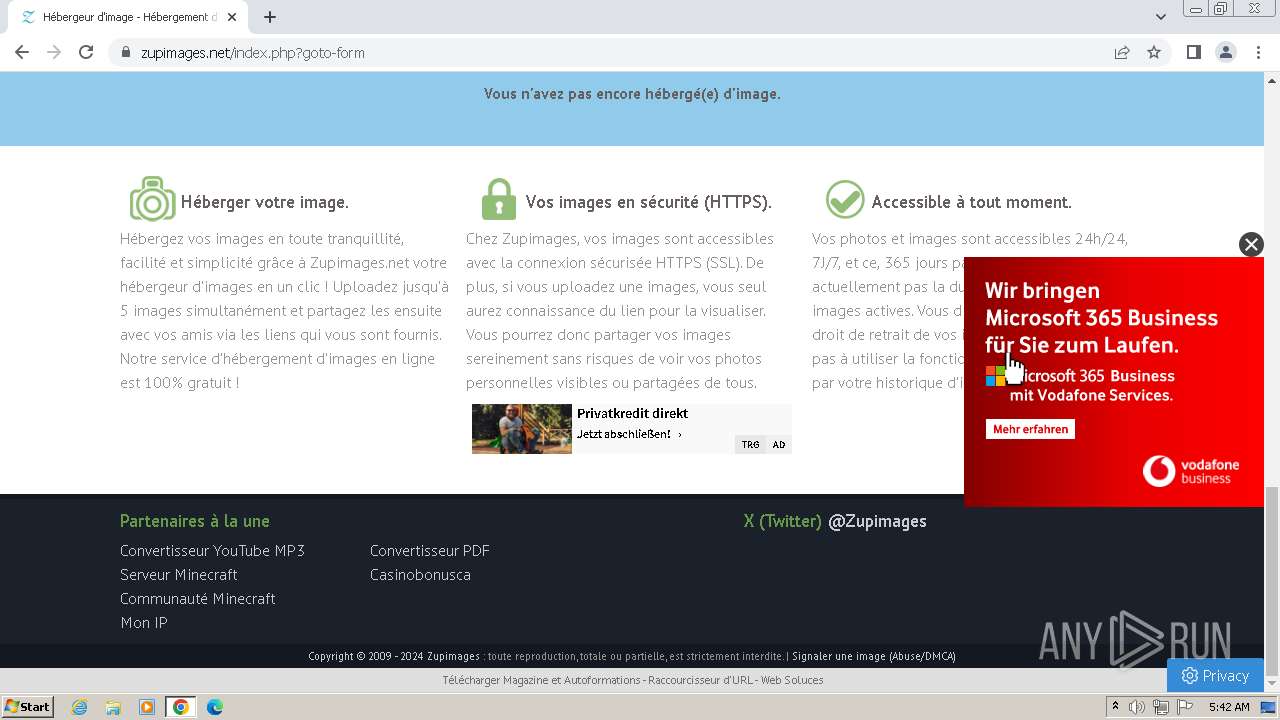Close the Vodafone ad popup
This screenshot has height=720, width=1280.
1251,244
